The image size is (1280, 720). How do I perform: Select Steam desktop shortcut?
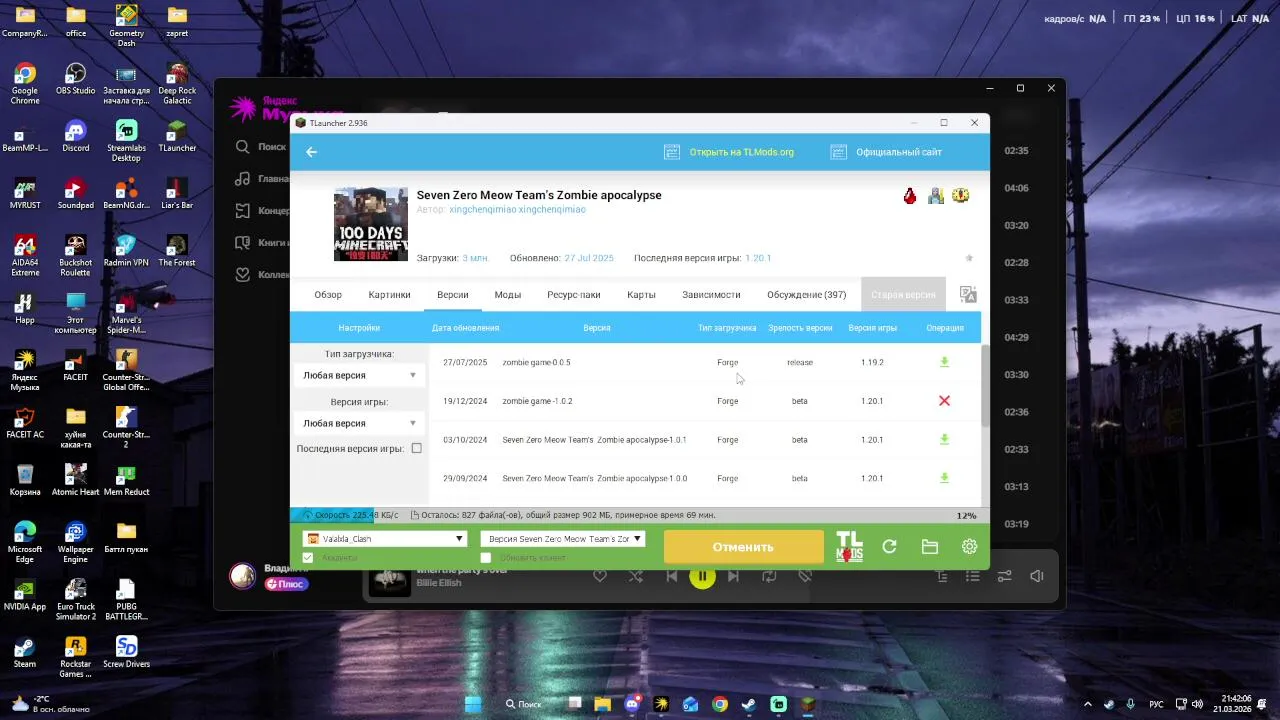click(x=25, y=652)
